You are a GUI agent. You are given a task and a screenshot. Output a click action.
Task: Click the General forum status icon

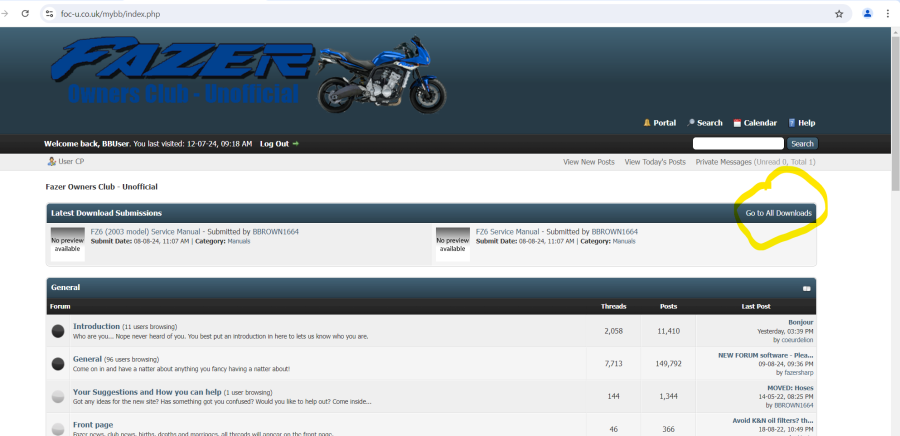coord(58,364)
